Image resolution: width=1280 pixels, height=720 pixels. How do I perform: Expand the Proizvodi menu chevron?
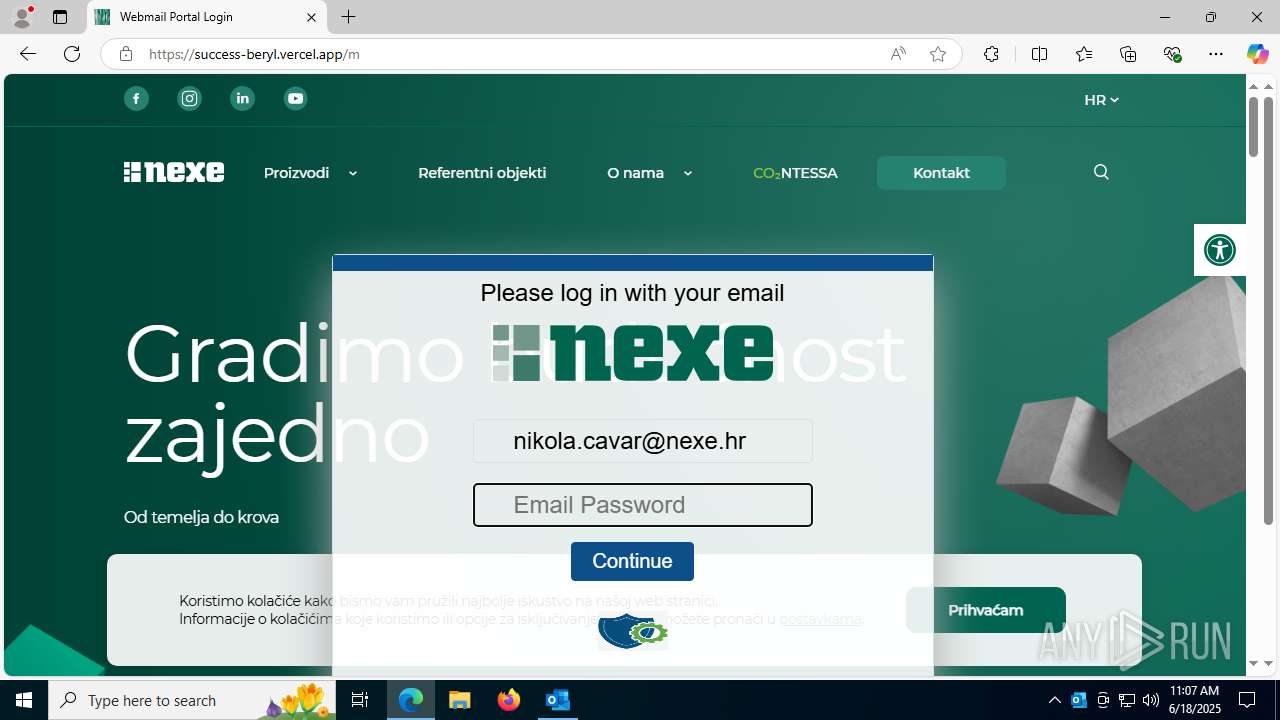[352, 174]
